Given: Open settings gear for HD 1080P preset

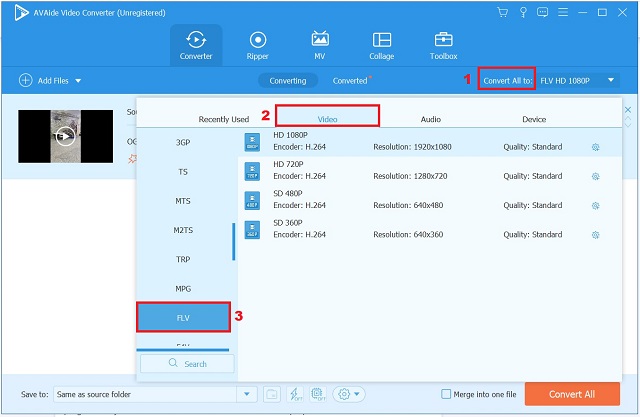Looking at the screenshot, I should (595, 147).
